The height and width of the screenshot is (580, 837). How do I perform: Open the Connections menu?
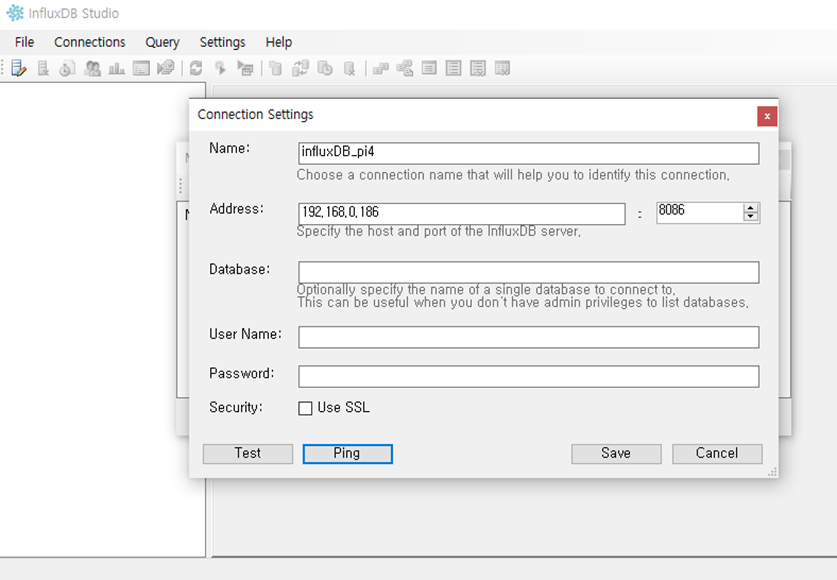(x=90, y=42)
